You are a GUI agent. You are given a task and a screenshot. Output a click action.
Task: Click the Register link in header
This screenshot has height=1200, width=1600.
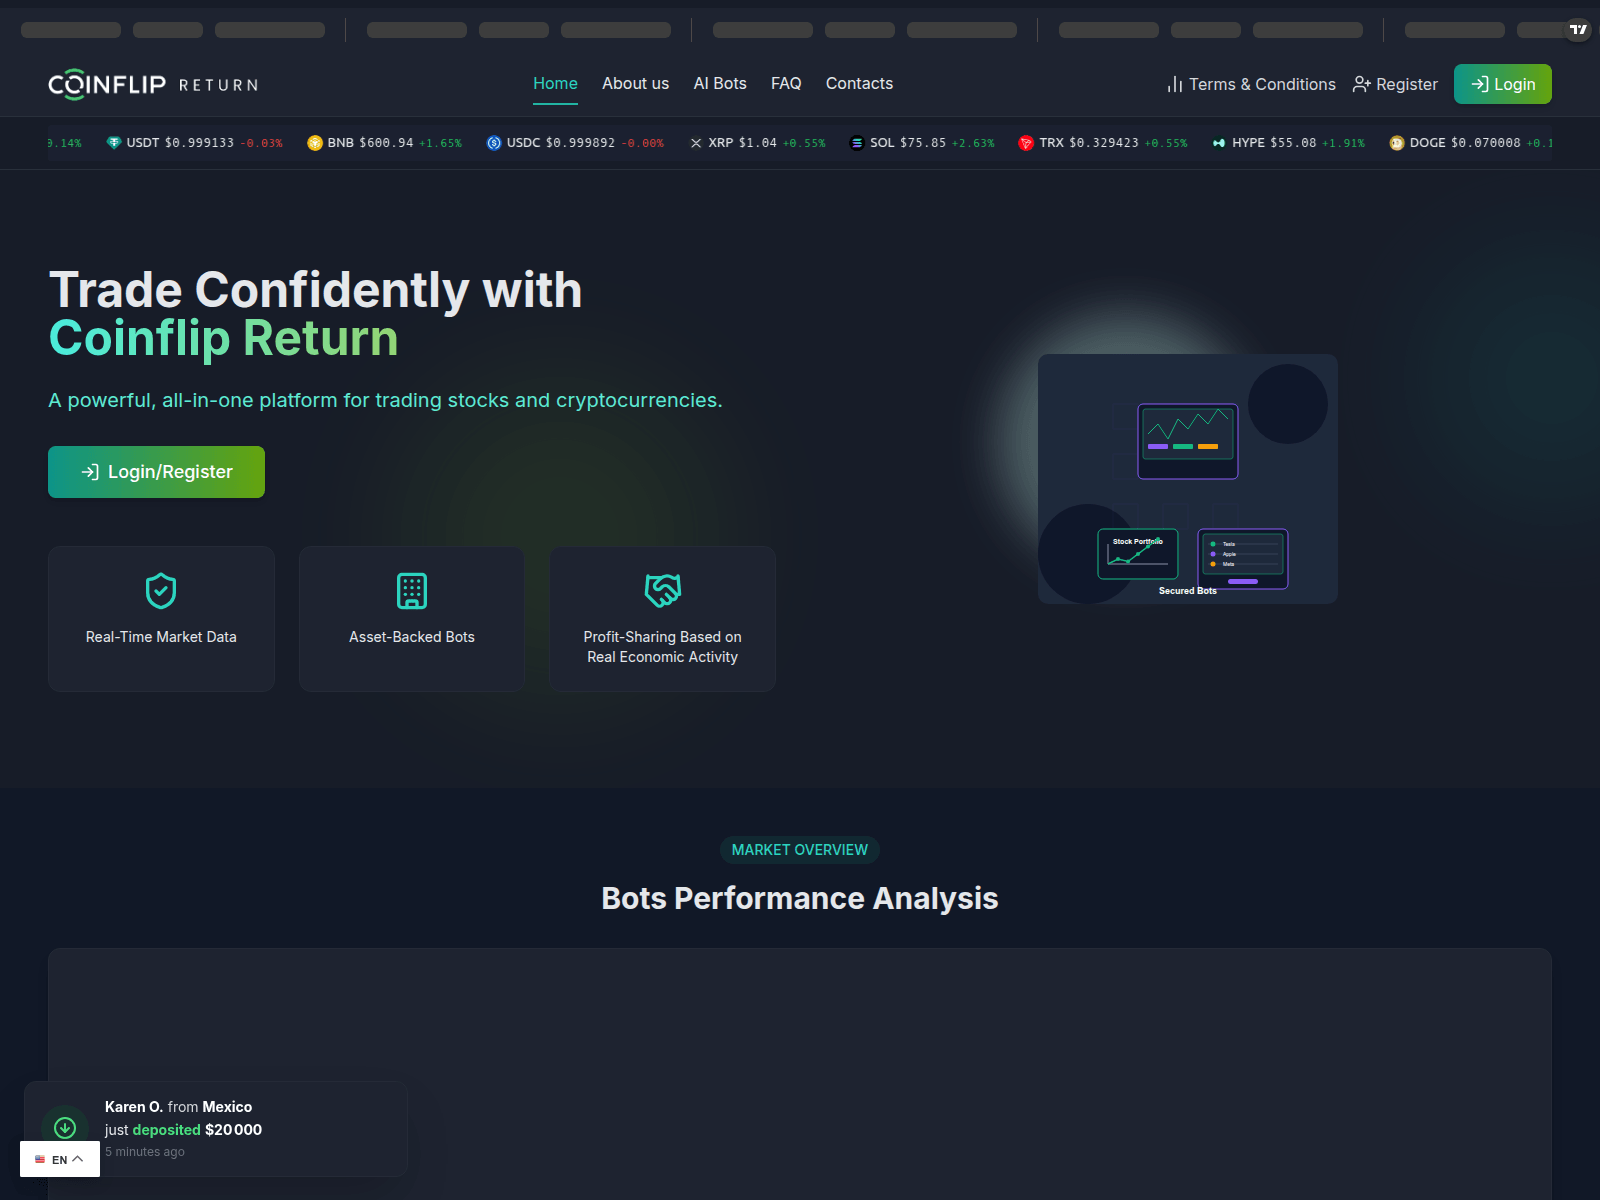point(1395,84)
